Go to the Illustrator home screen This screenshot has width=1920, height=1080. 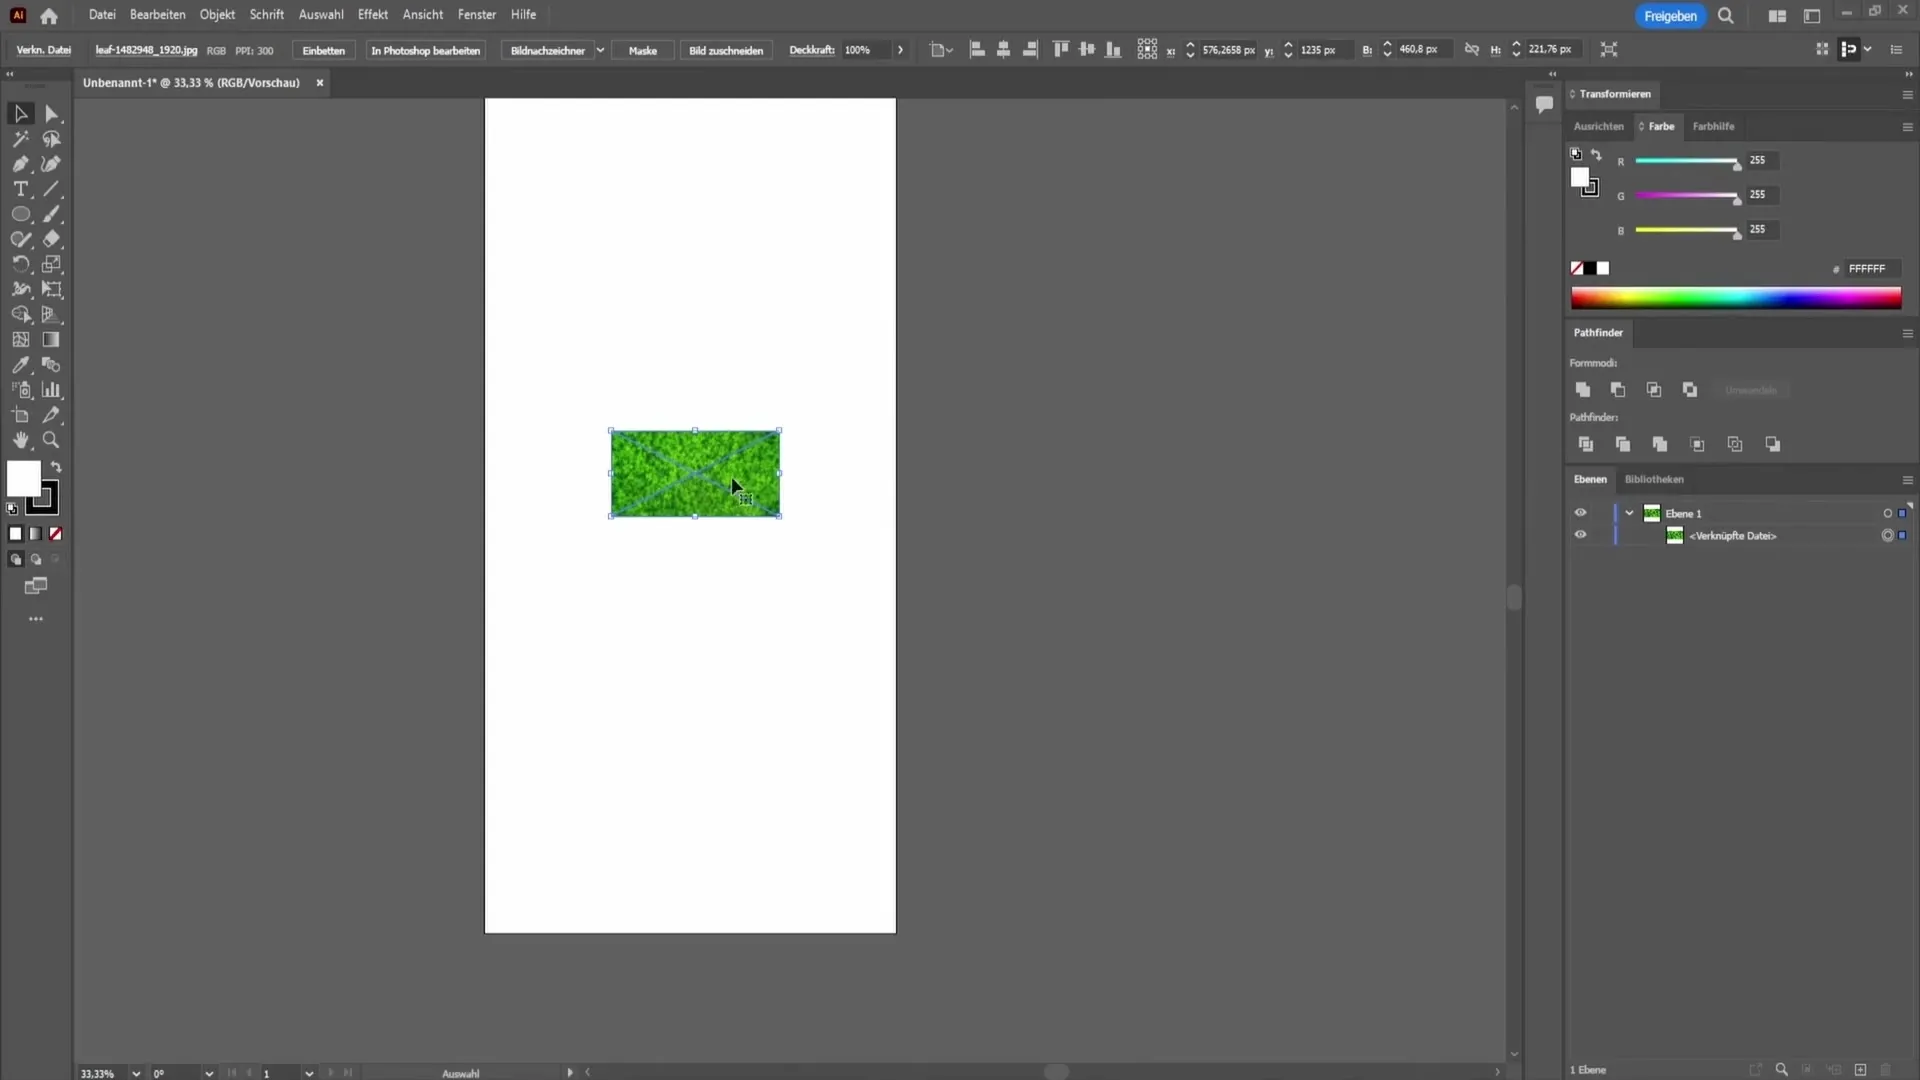click(49, 16)
